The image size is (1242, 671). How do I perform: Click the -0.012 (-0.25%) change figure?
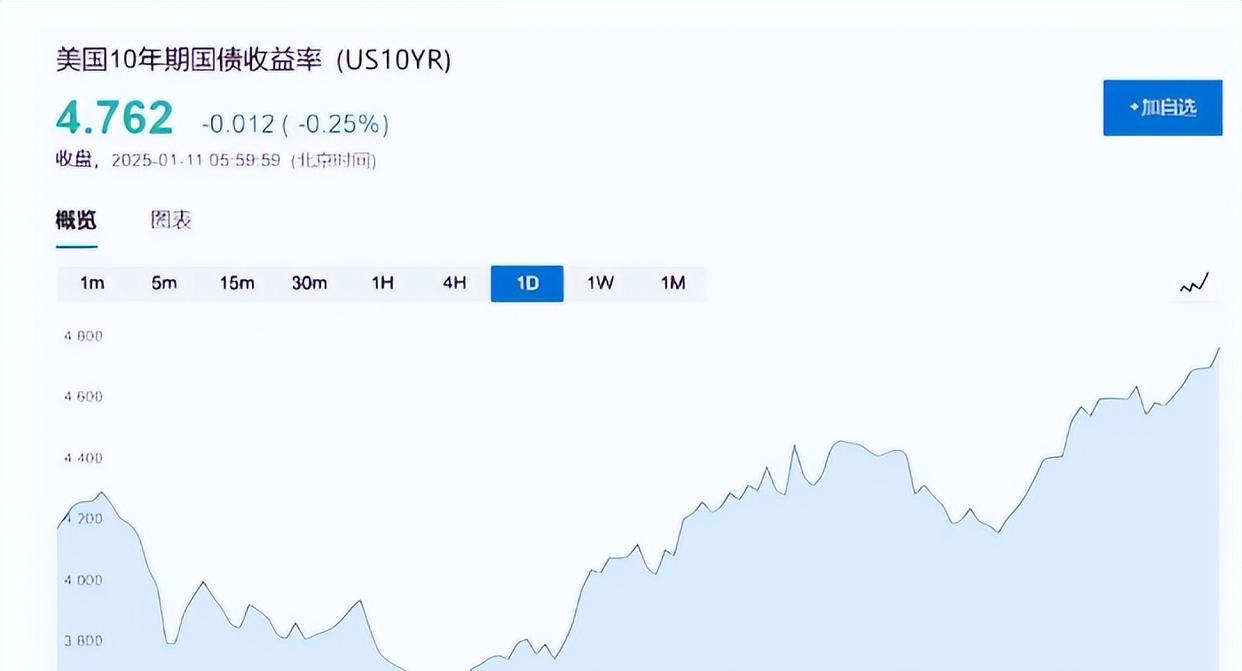coord(295,124)
